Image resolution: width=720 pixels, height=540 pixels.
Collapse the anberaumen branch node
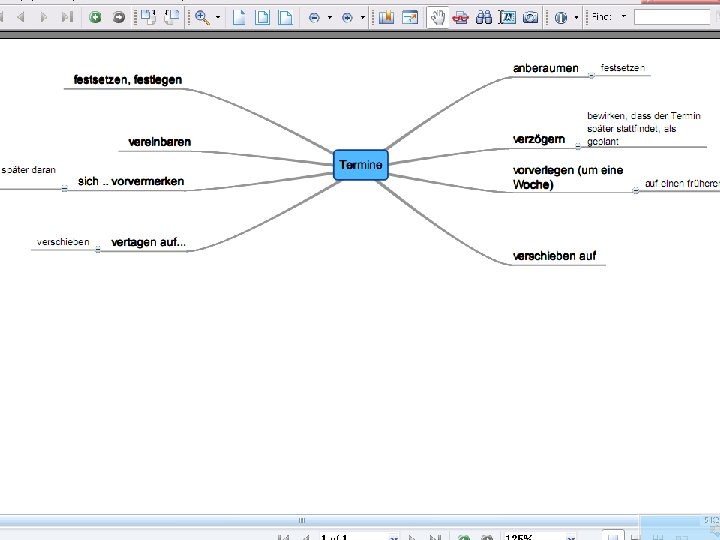pos(591,75)
